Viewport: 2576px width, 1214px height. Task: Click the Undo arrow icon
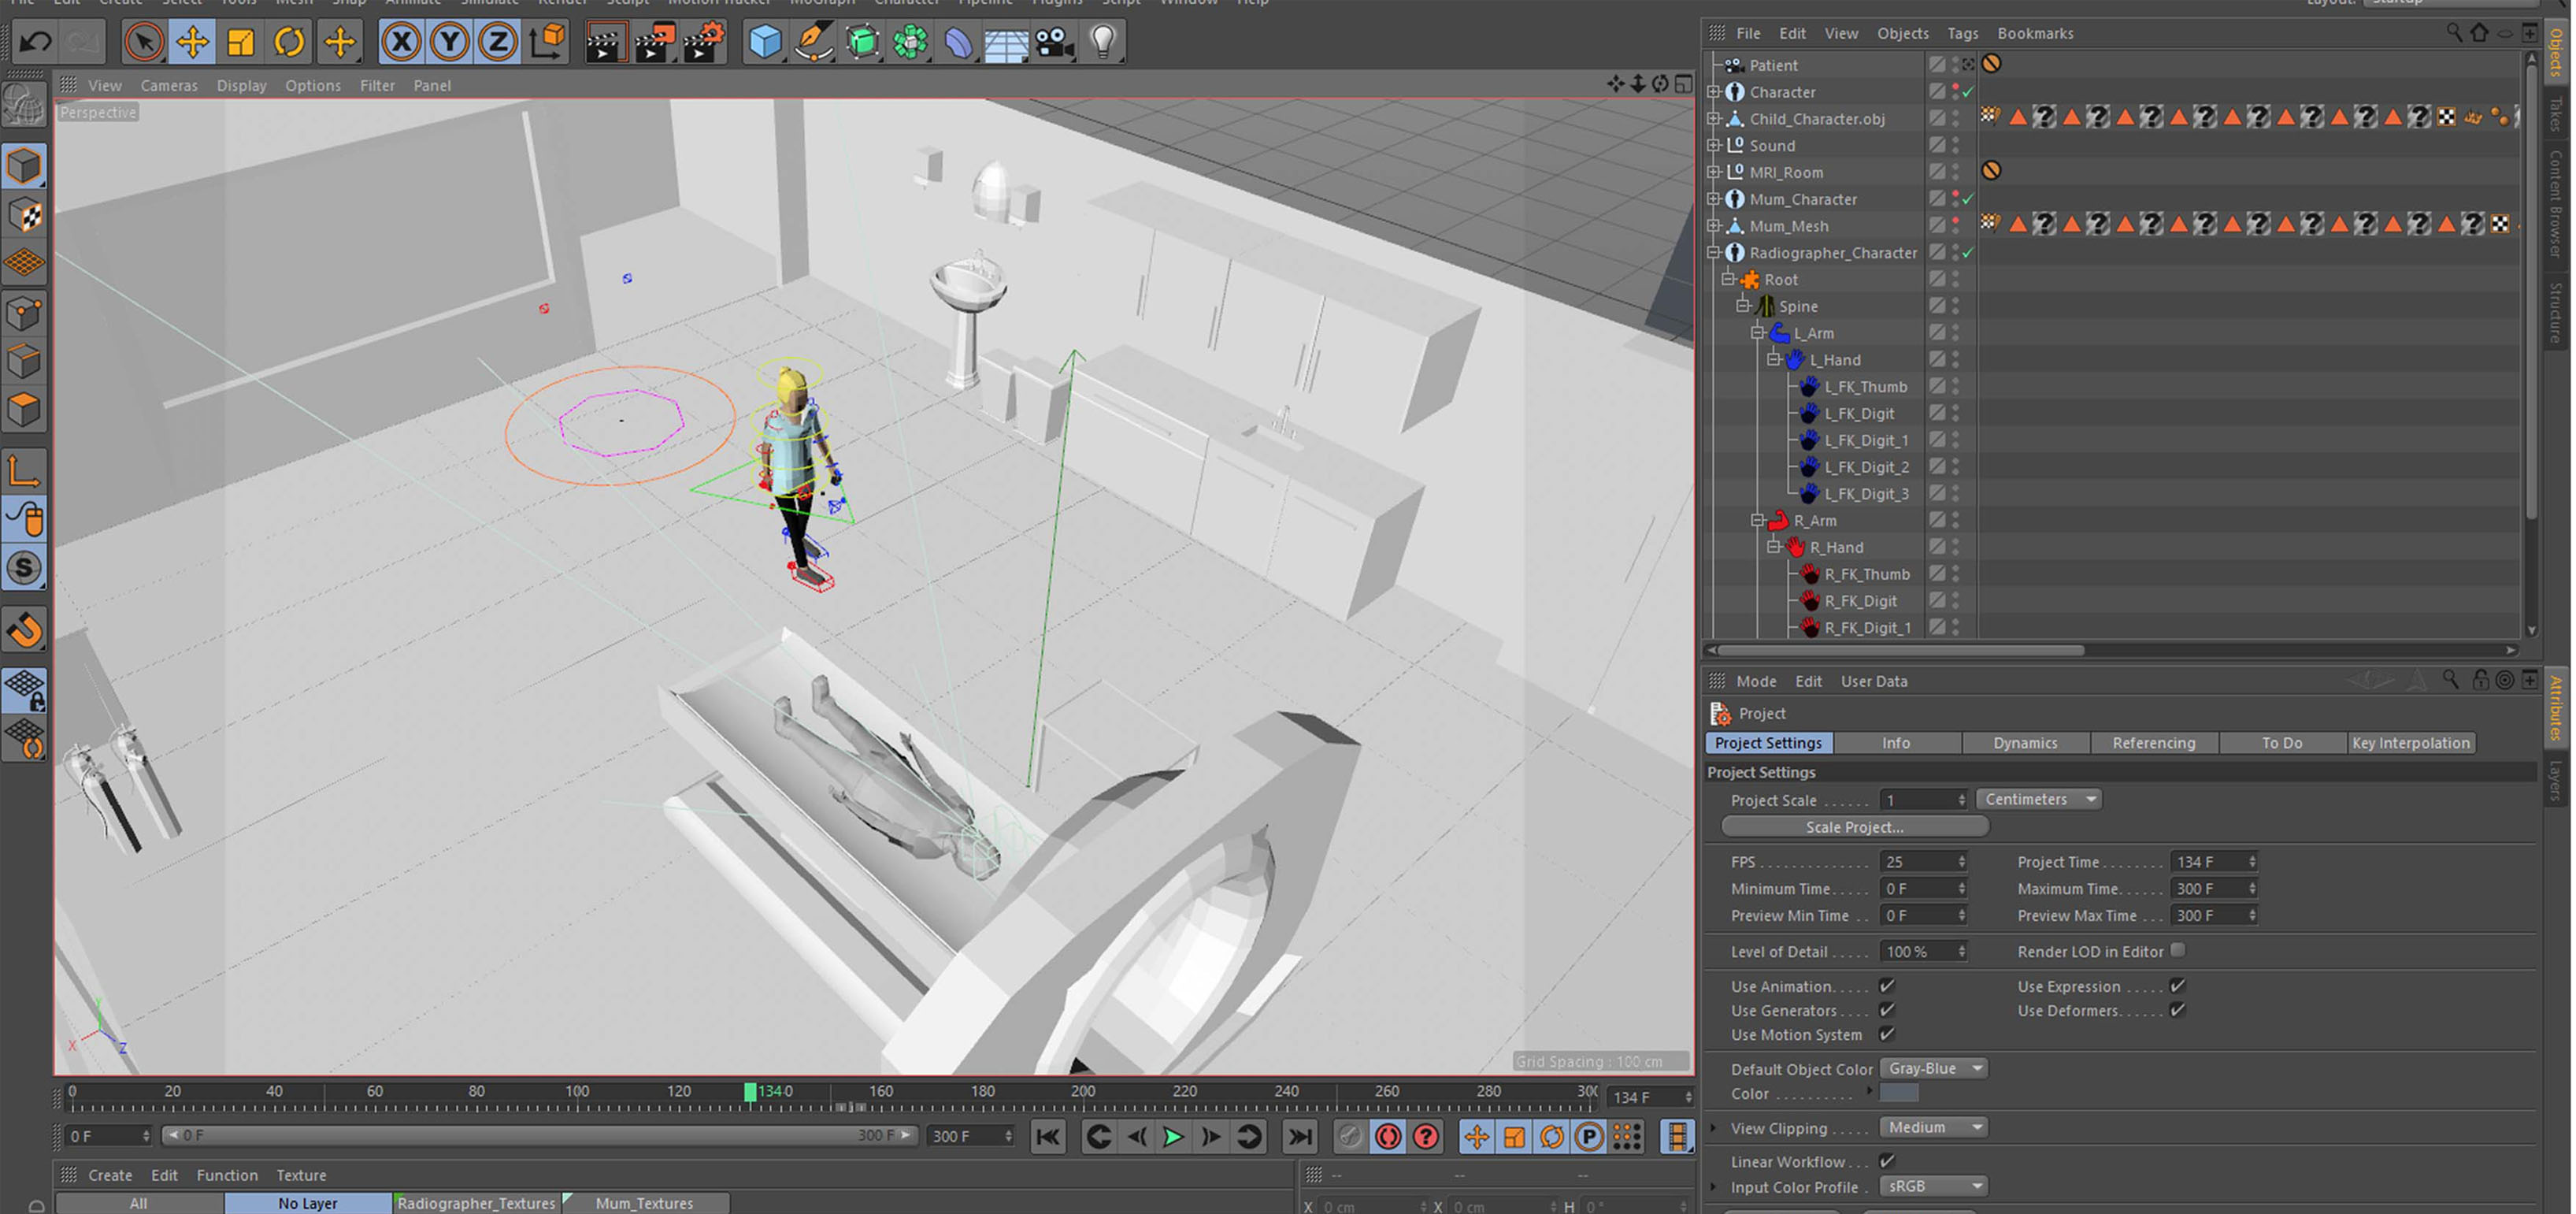click(x=36, y=42)
